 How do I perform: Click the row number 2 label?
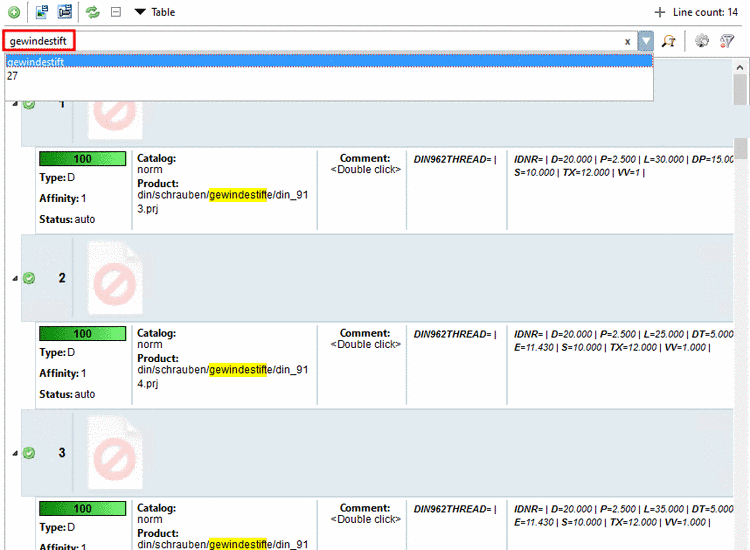coord(62,278)
